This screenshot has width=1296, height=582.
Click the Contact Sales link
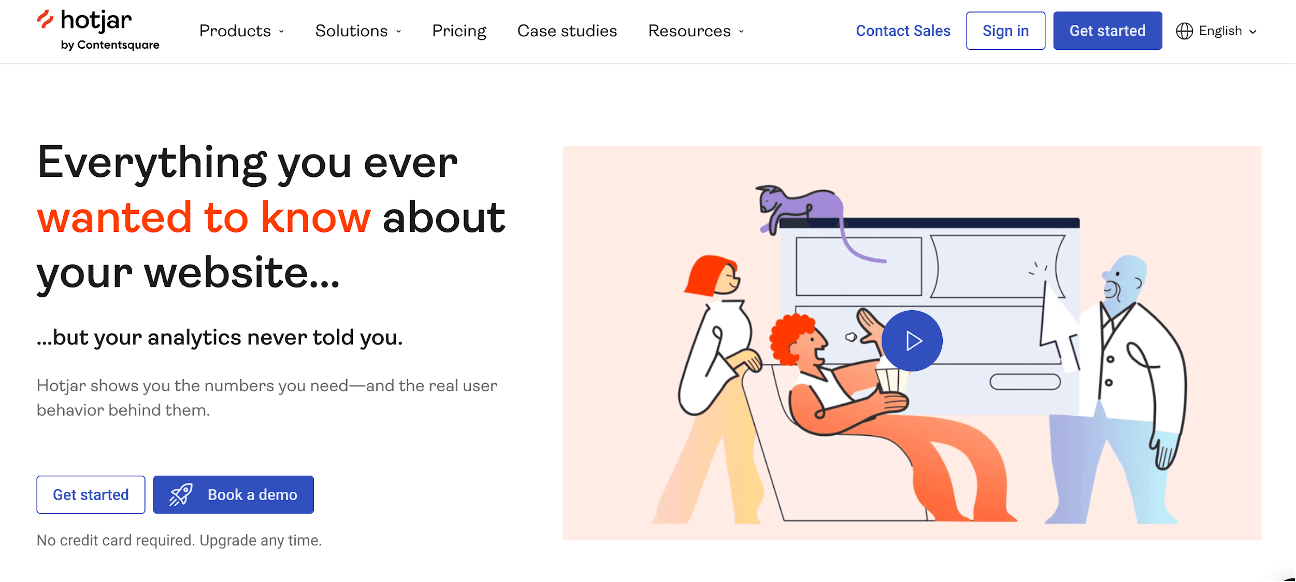click(903, 31)
